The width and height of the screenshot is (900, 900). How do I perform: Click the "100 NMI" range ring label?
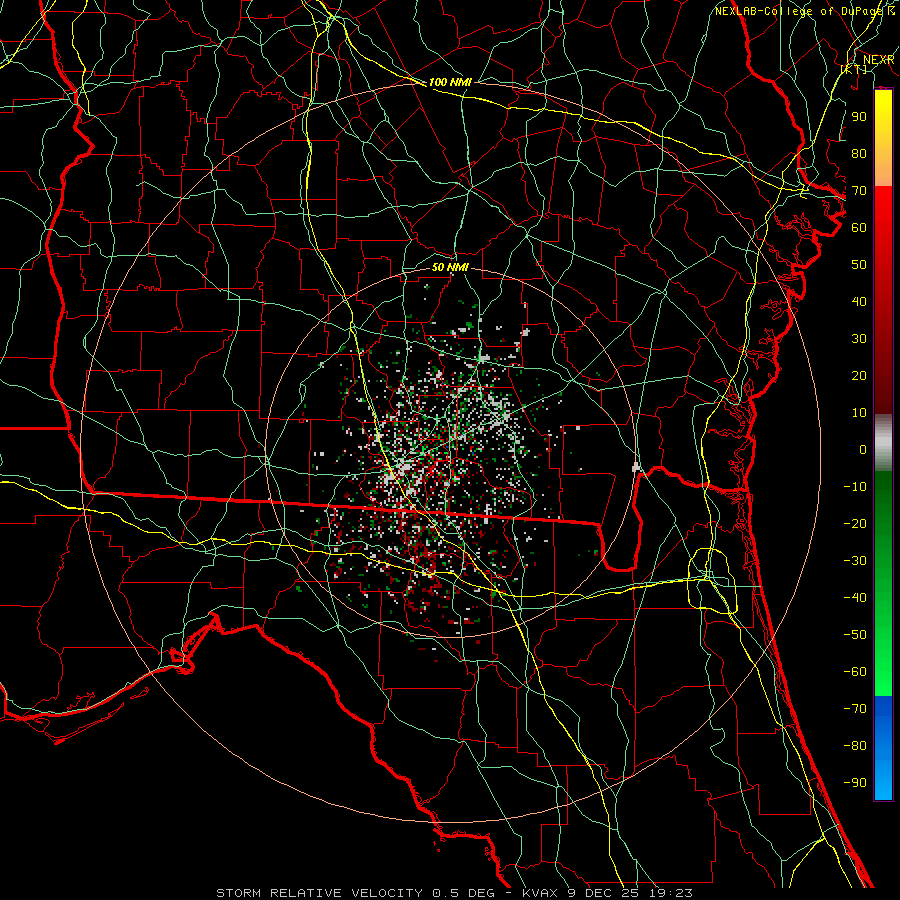coord(450,82)
